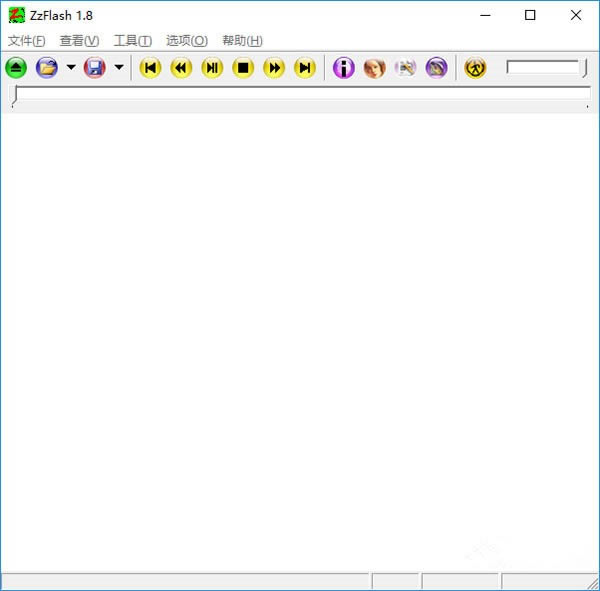Viewport: 600px width, 591px height.
Task: Click the tools/wrench toolbar icon
Action: point(406,68)
